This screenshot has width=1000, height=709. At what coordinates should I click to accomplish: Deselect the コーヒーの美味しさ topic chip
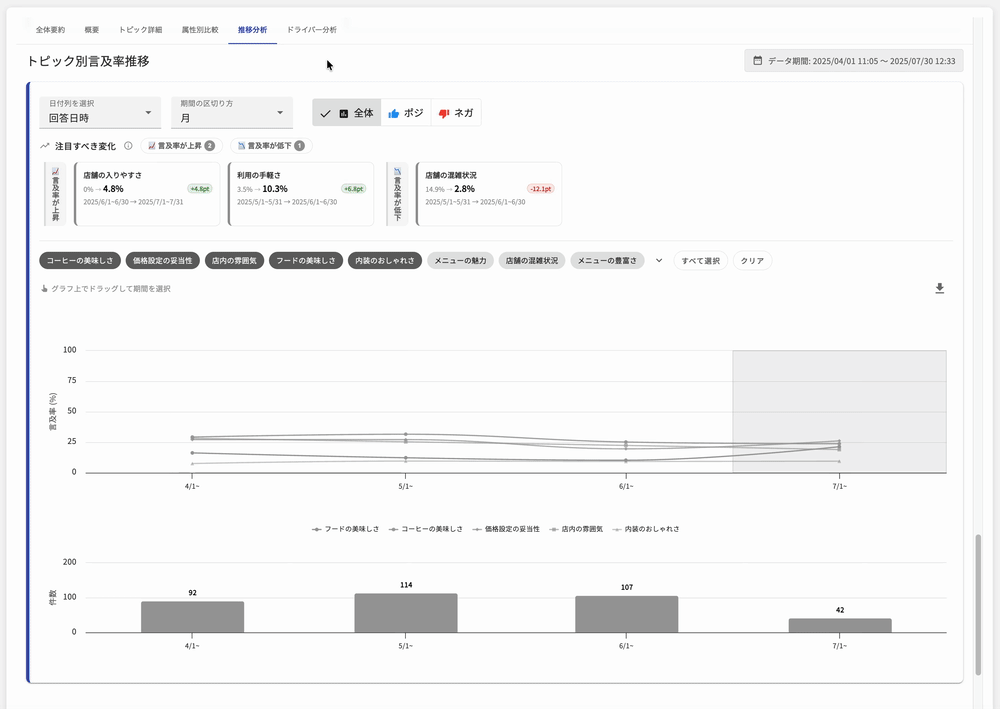pos(80,260)
